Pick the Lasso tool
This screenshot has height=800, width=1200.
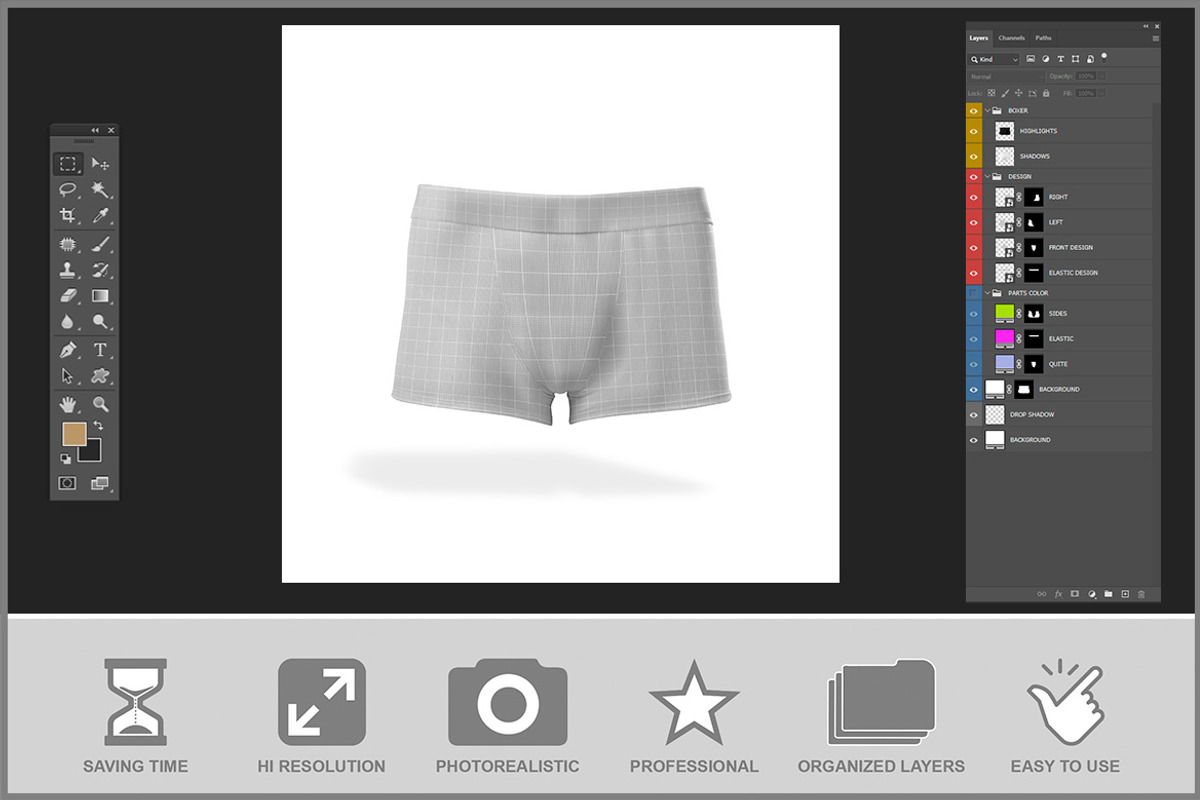point(68,189)
